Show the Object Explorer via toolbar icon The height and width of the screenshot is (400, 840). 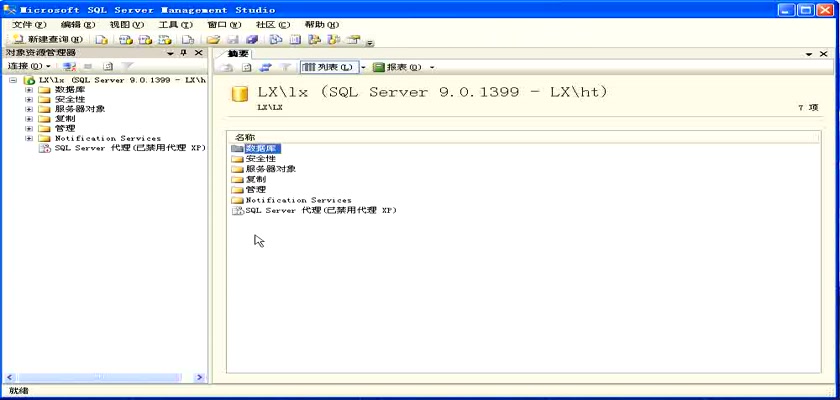tap(314, 40)
